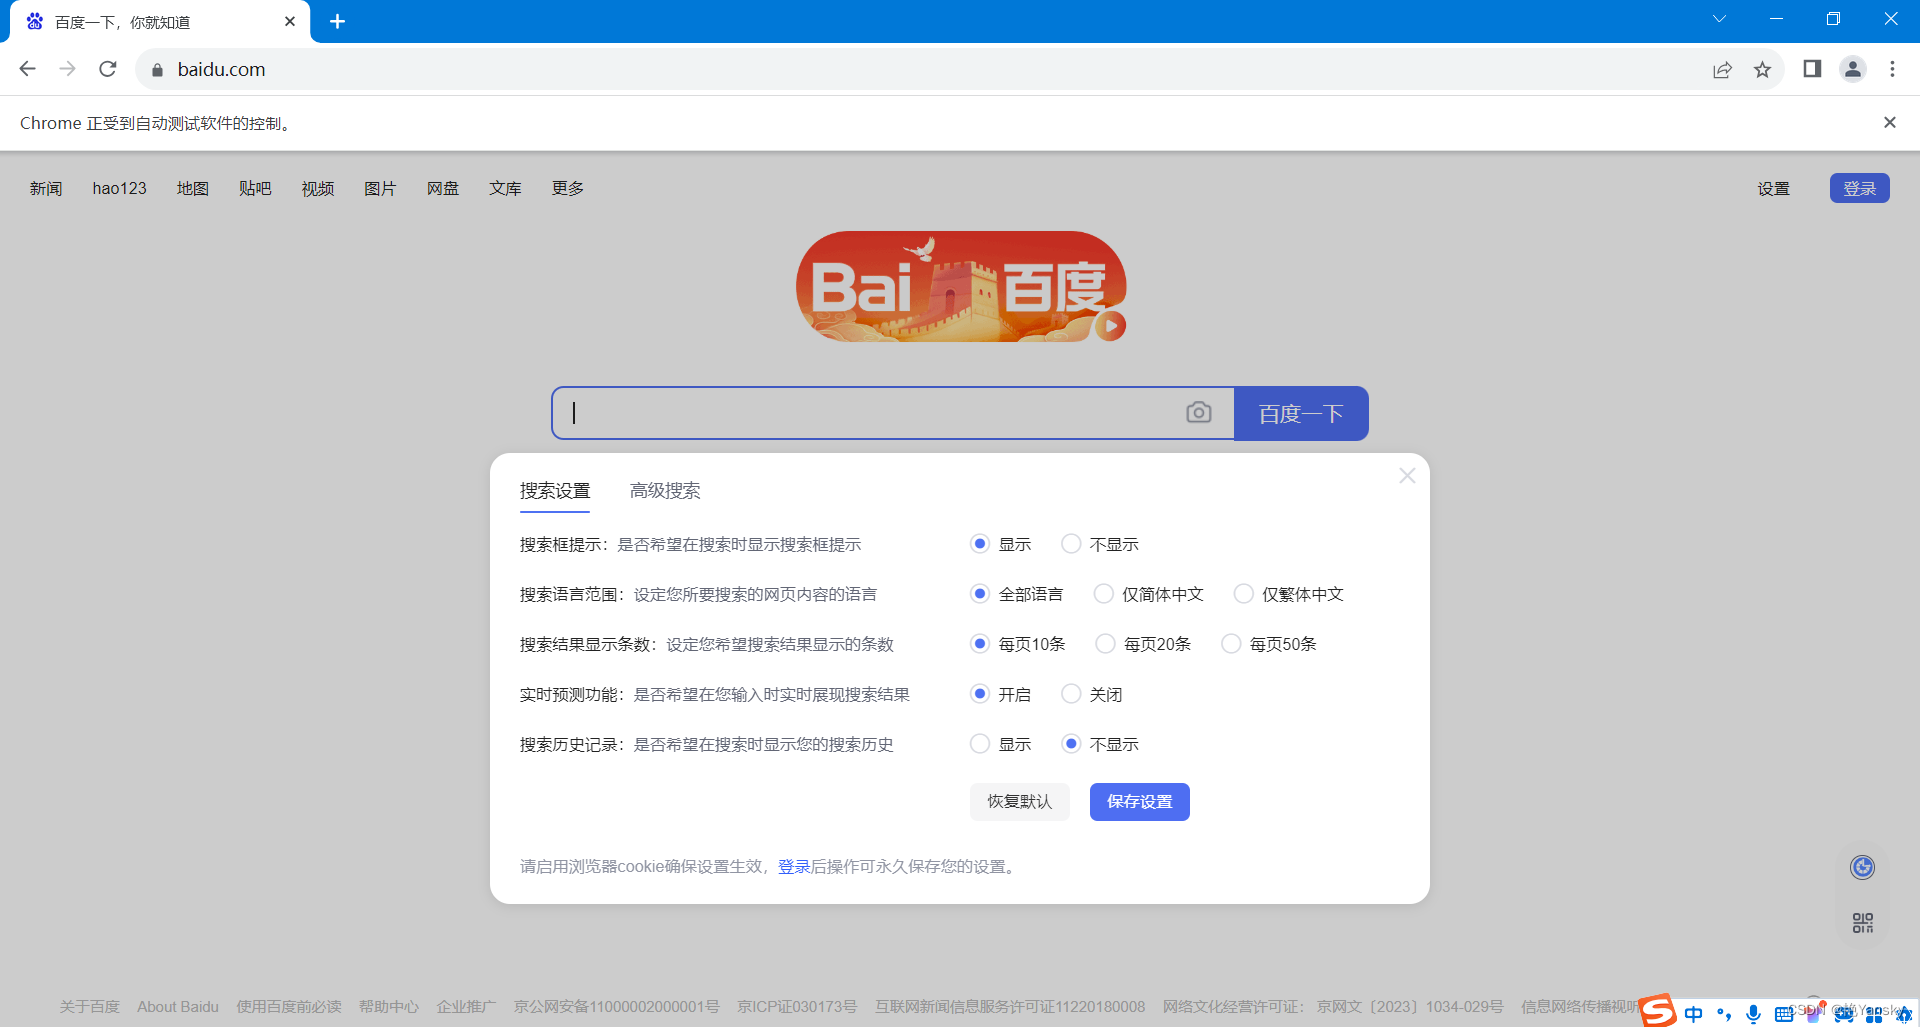Image resolution: width=1920 pixels, height=1027 pixels.
Task: Click the Sogou voice input microphone icon
Action: (x=1753, y=1014)
